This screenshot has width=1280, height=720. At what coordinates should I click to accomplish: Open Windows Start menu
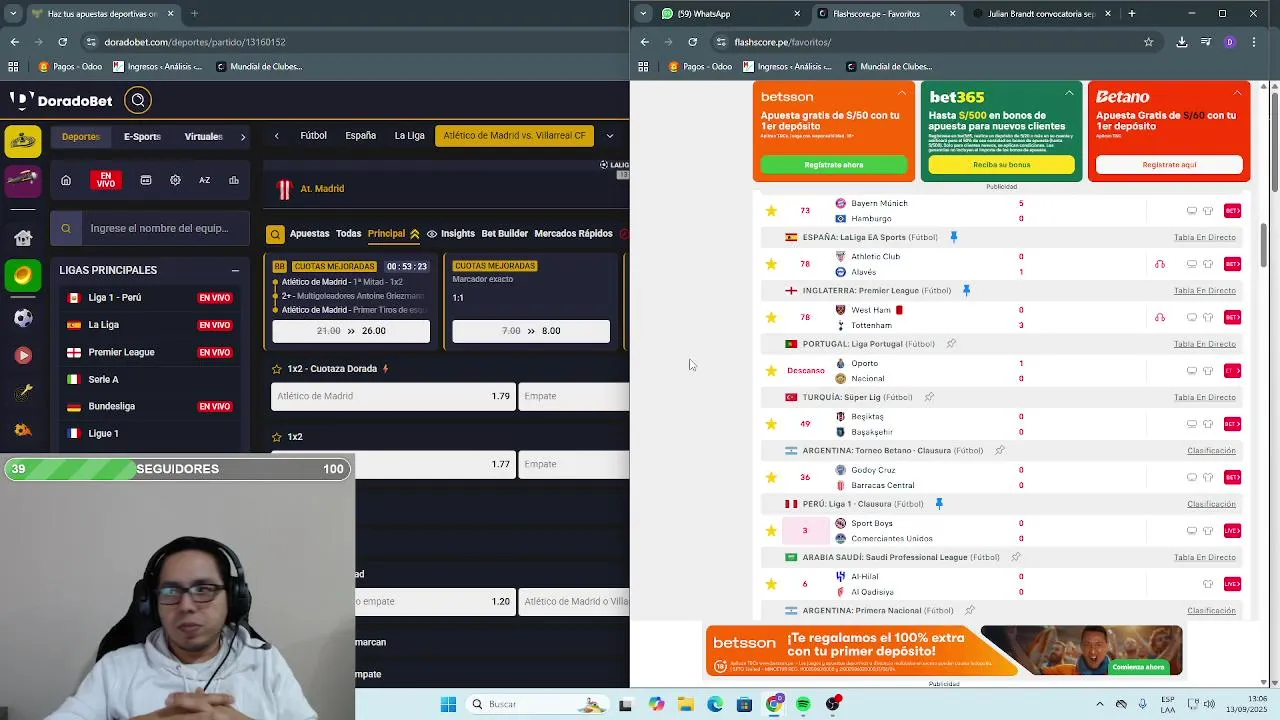tap(448, 704)
